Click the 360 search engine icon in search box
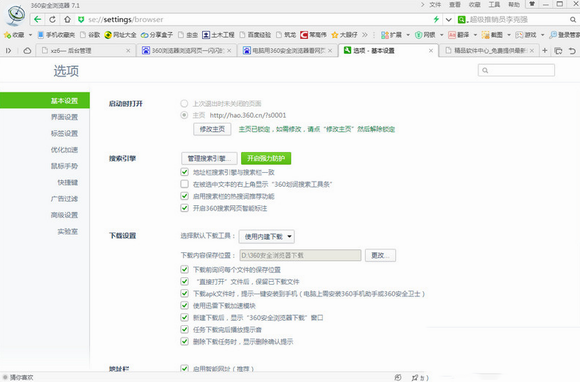This screenshot has height=382, width=580. 461,20
